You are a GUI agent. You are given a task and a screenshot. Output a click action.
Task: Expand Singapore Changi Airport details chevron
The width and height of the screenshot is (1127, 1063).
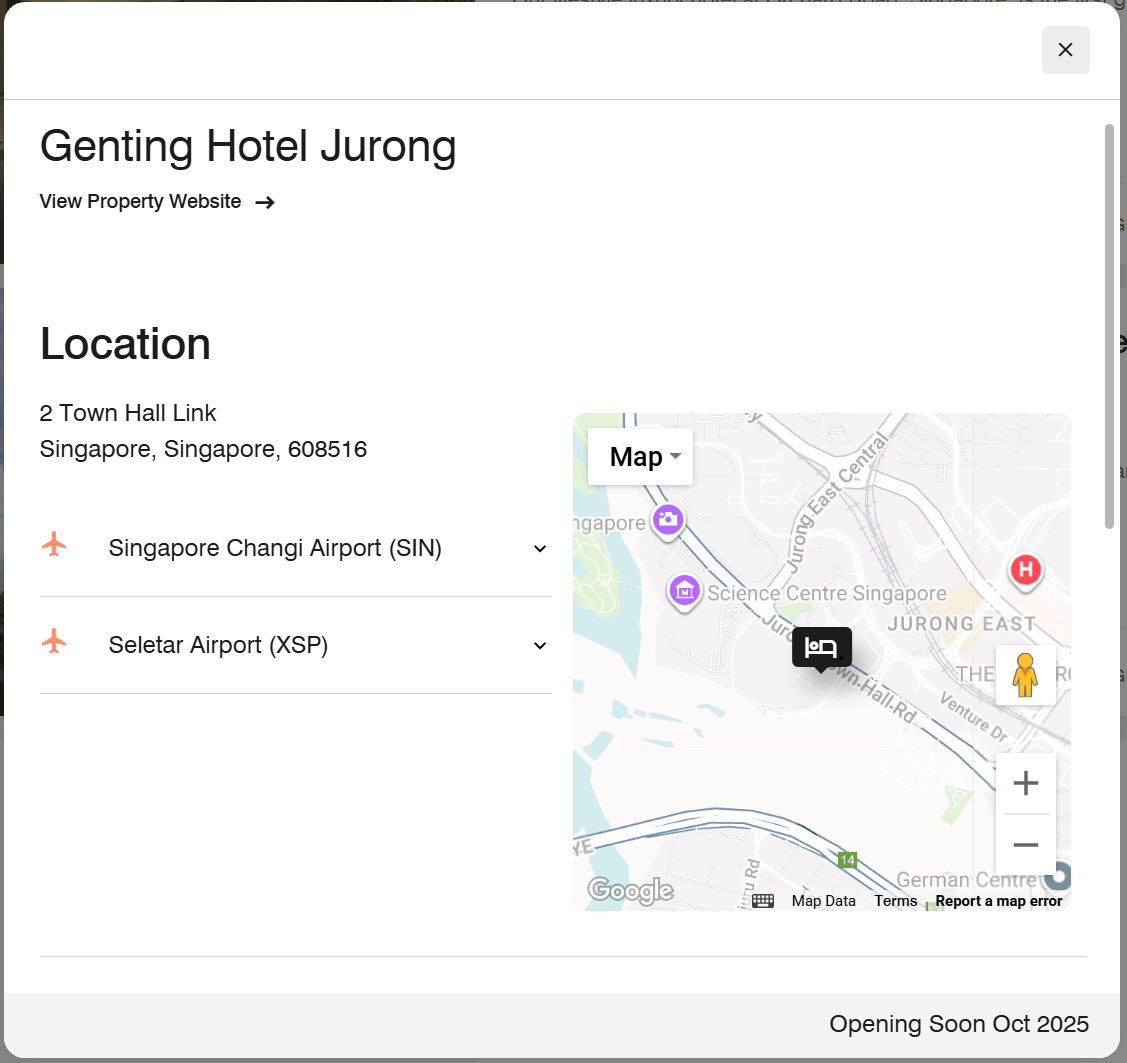[x=540, y=549]
